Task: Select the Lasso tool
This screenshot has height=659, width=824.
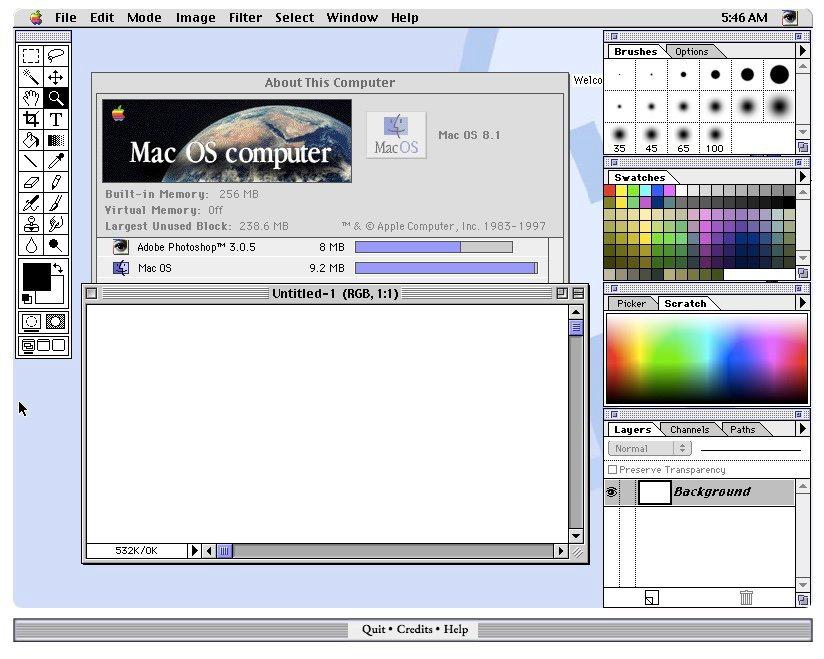Action: pyautogui.click(x=56, y=56)
